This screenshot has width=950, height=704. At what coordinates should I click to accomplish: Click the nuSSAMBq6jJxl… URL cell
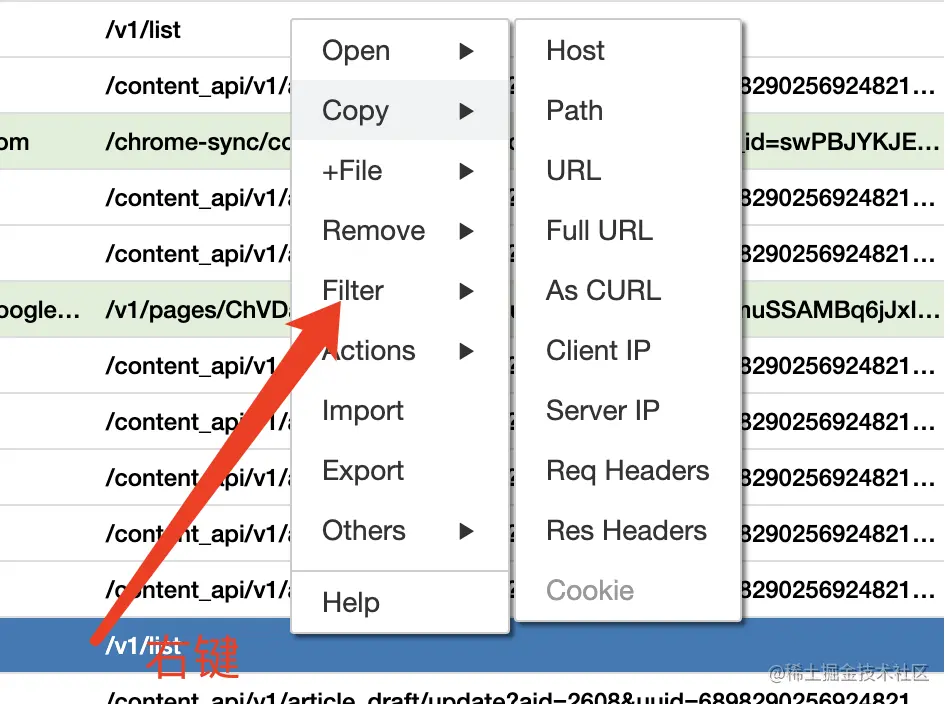pyautogui.click(x=842, y=310)
